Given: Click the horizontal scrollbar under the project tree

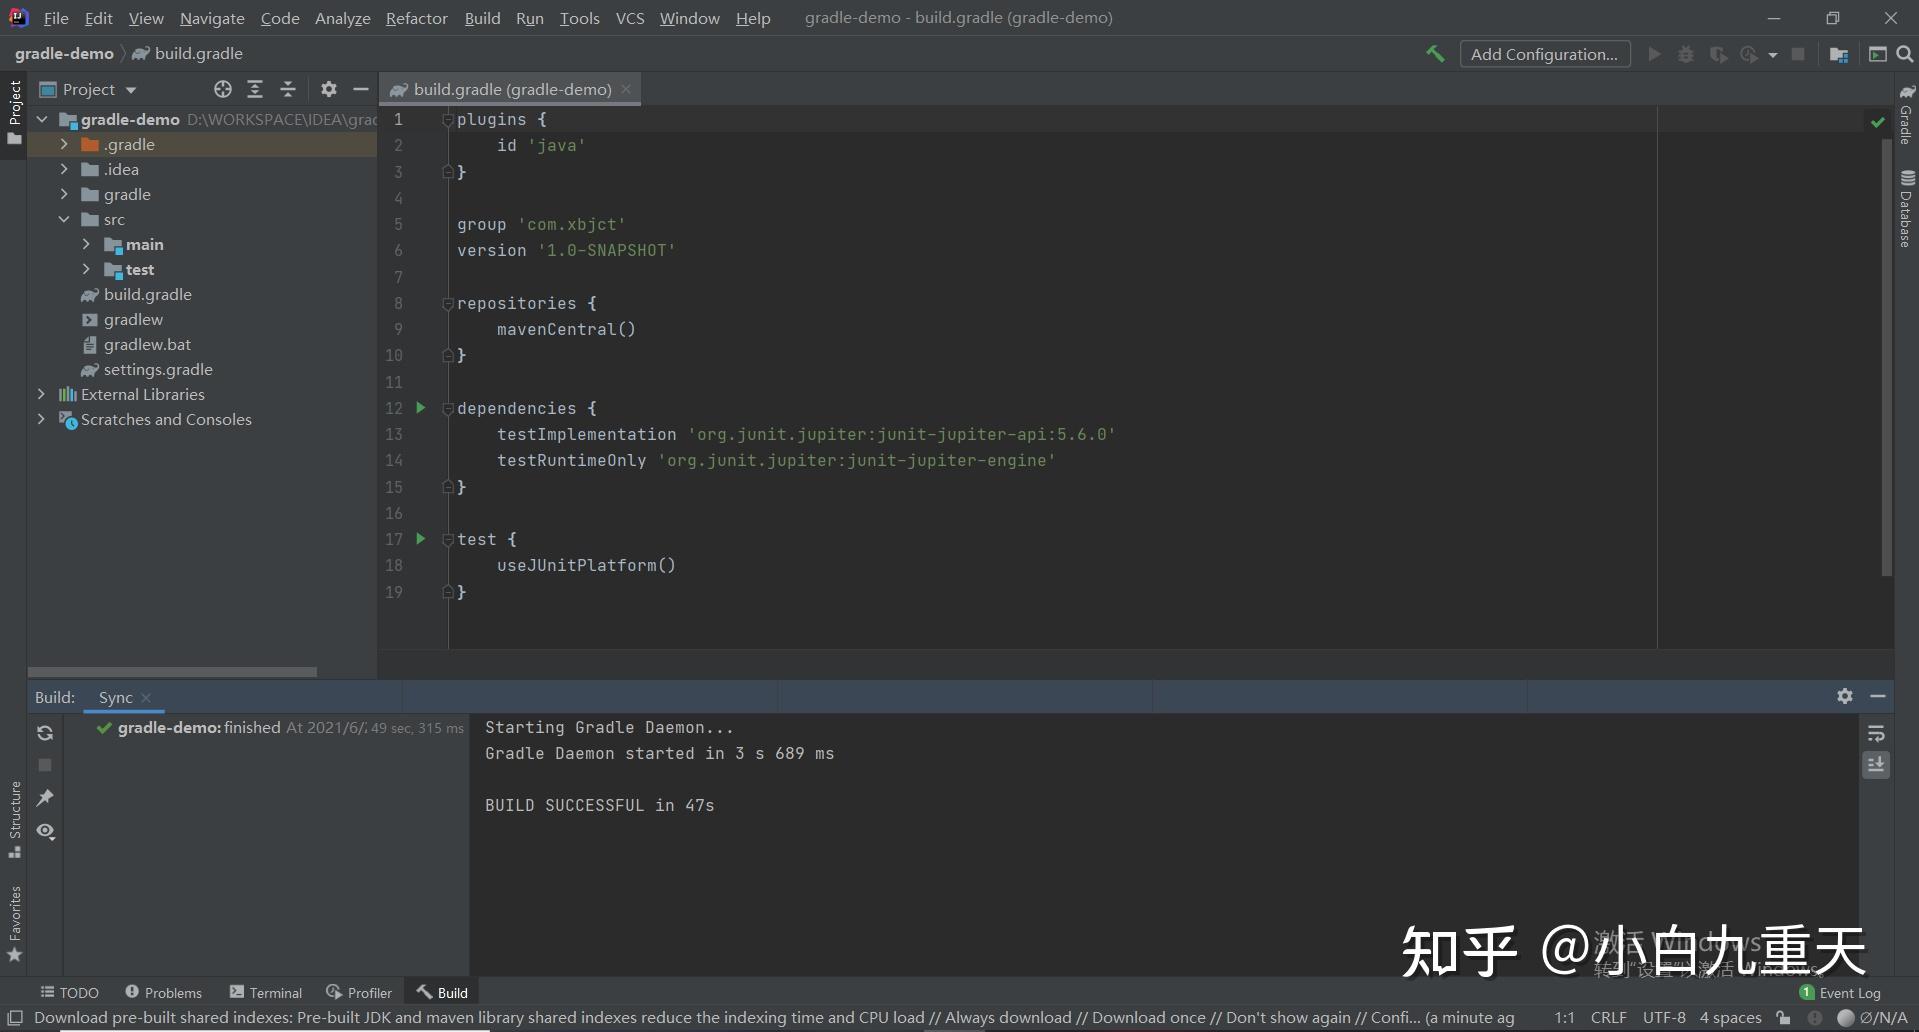Looking at the screenshot, I should (x=173, y=672).
